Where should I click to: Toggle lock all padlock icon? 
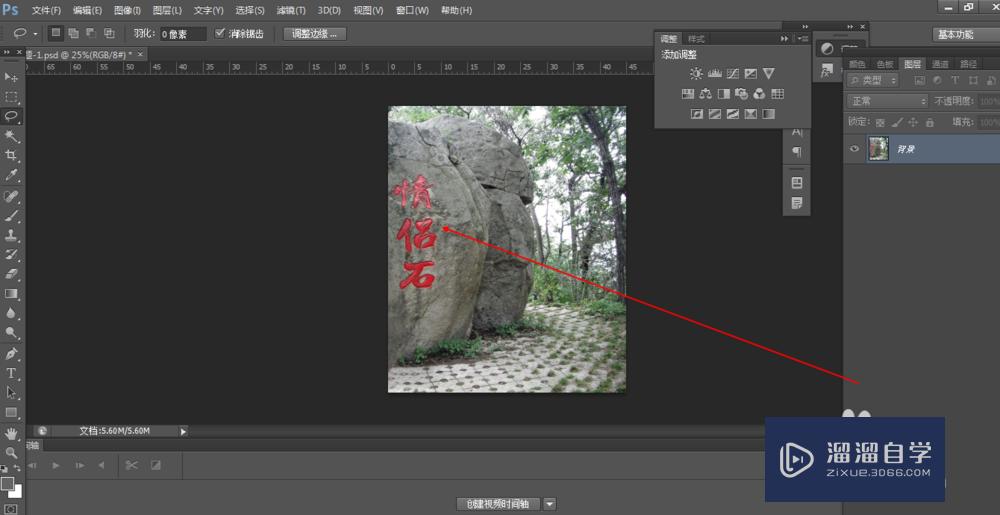click(929, 122)
